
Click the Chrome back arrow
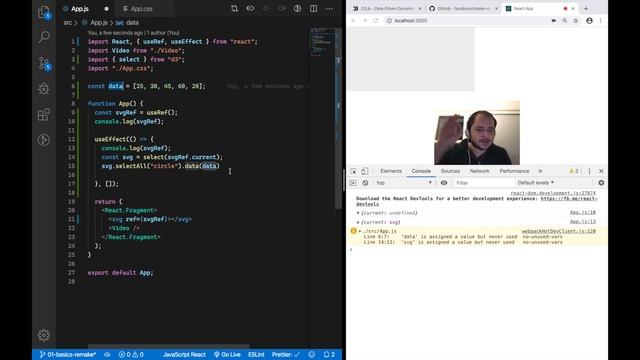coord(353,20)
